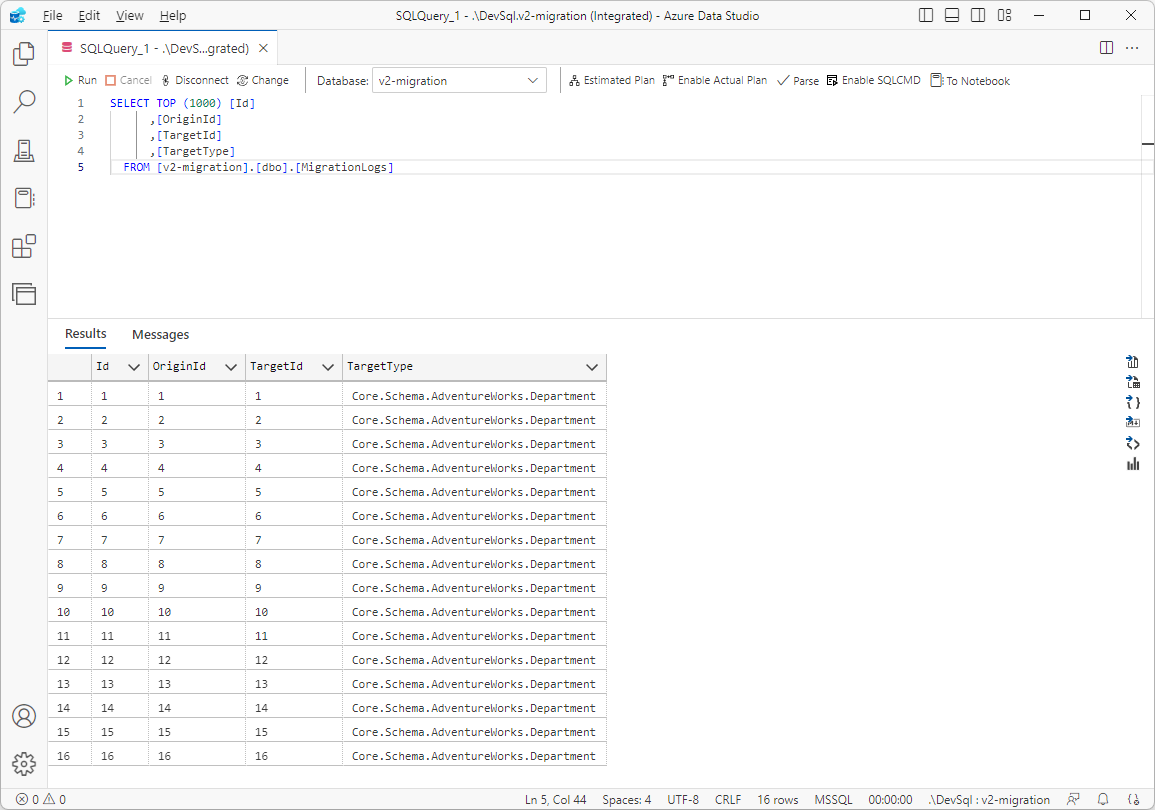Viewport: 1155px width, 810px height.
Task: Click CRLF line ending in the status bar
Action: point(728,799)
